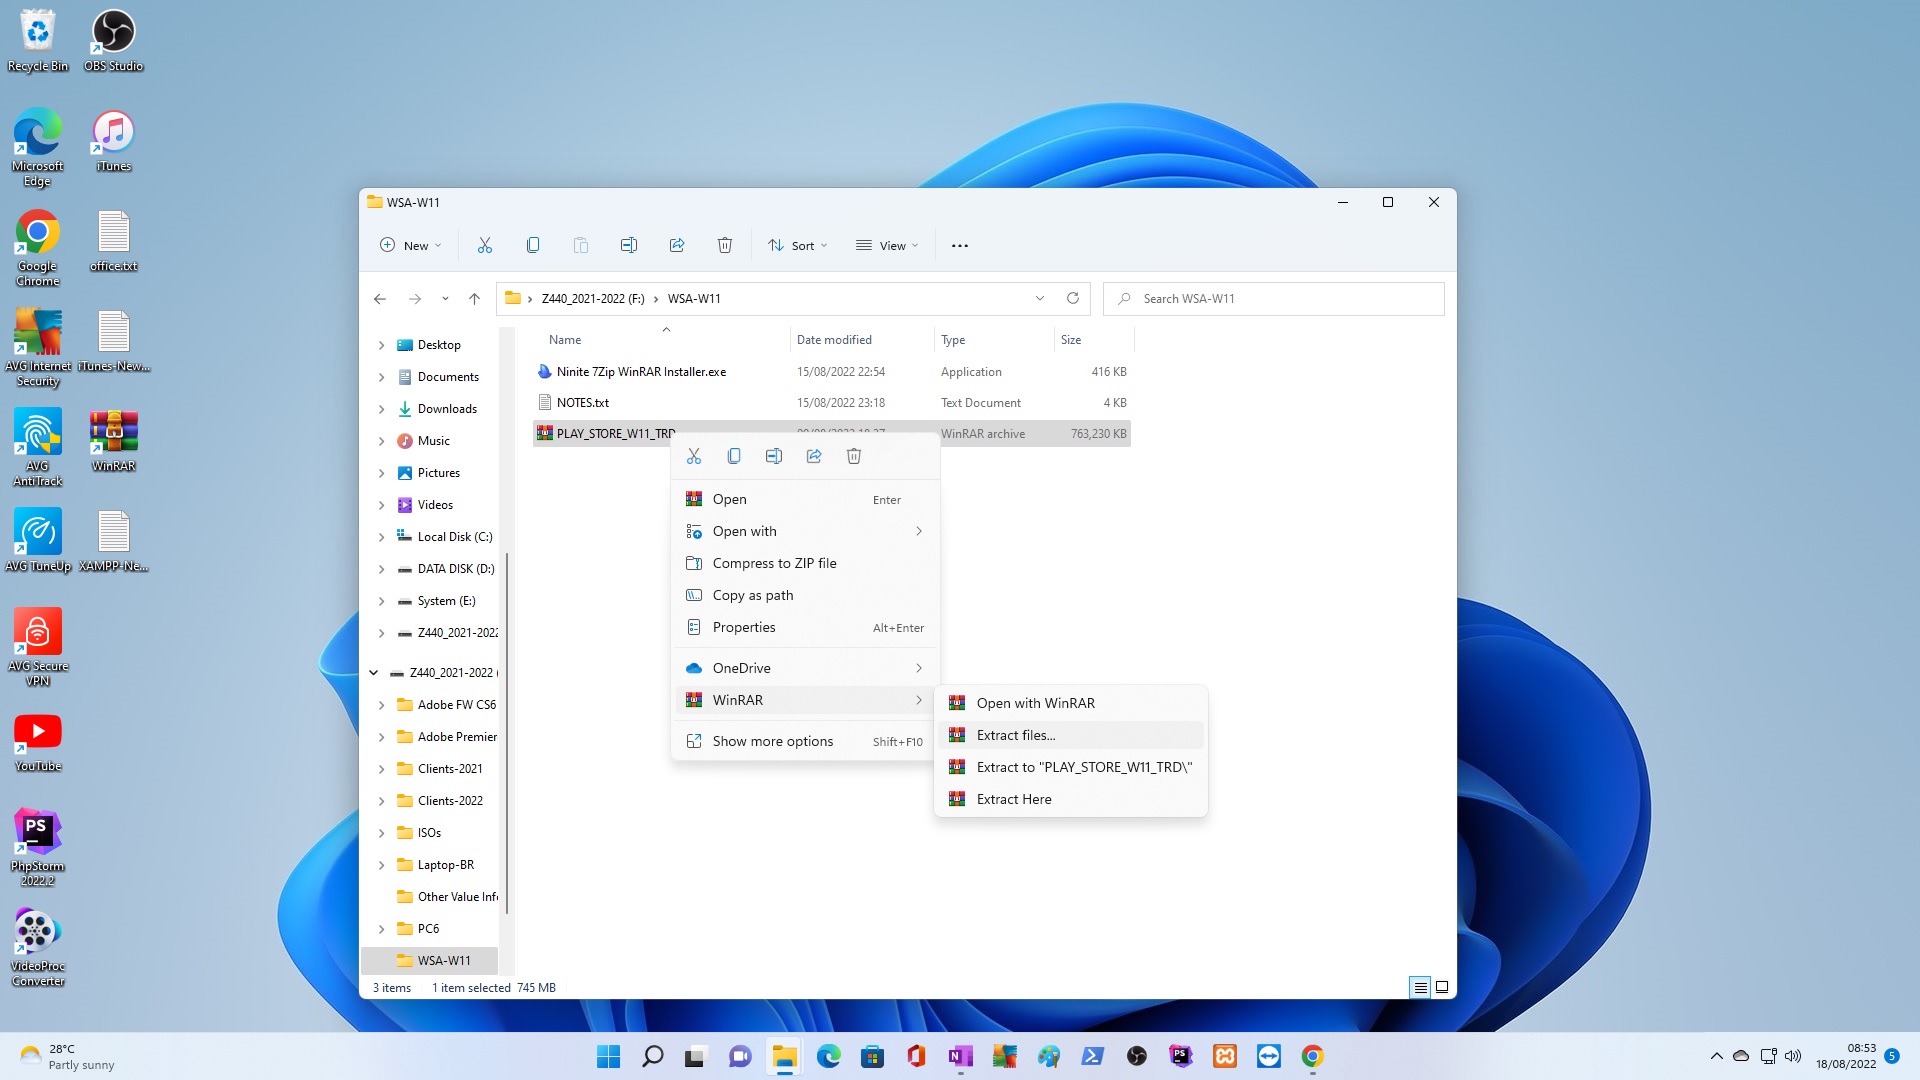Choose Show more options
Viewport: 1920px width, 1080px height.
(806, 741)
